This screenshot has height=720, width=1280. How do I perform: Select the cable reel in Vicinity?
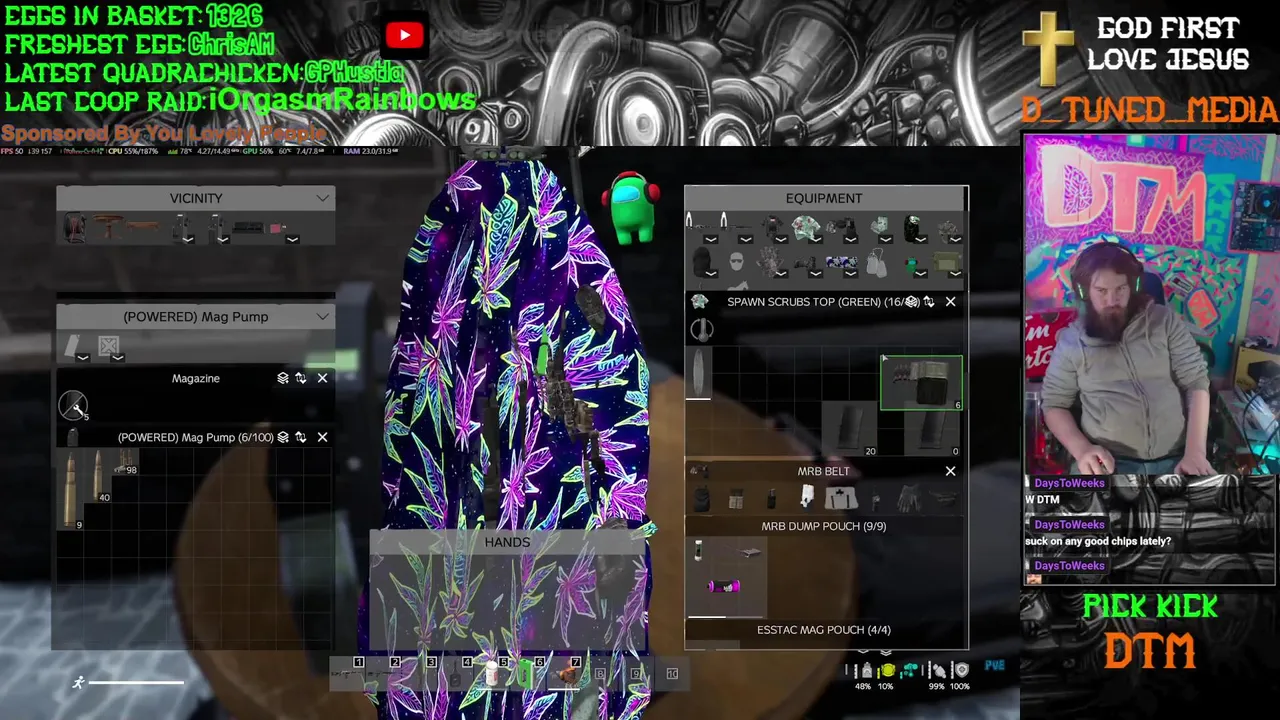coord(75,229)
